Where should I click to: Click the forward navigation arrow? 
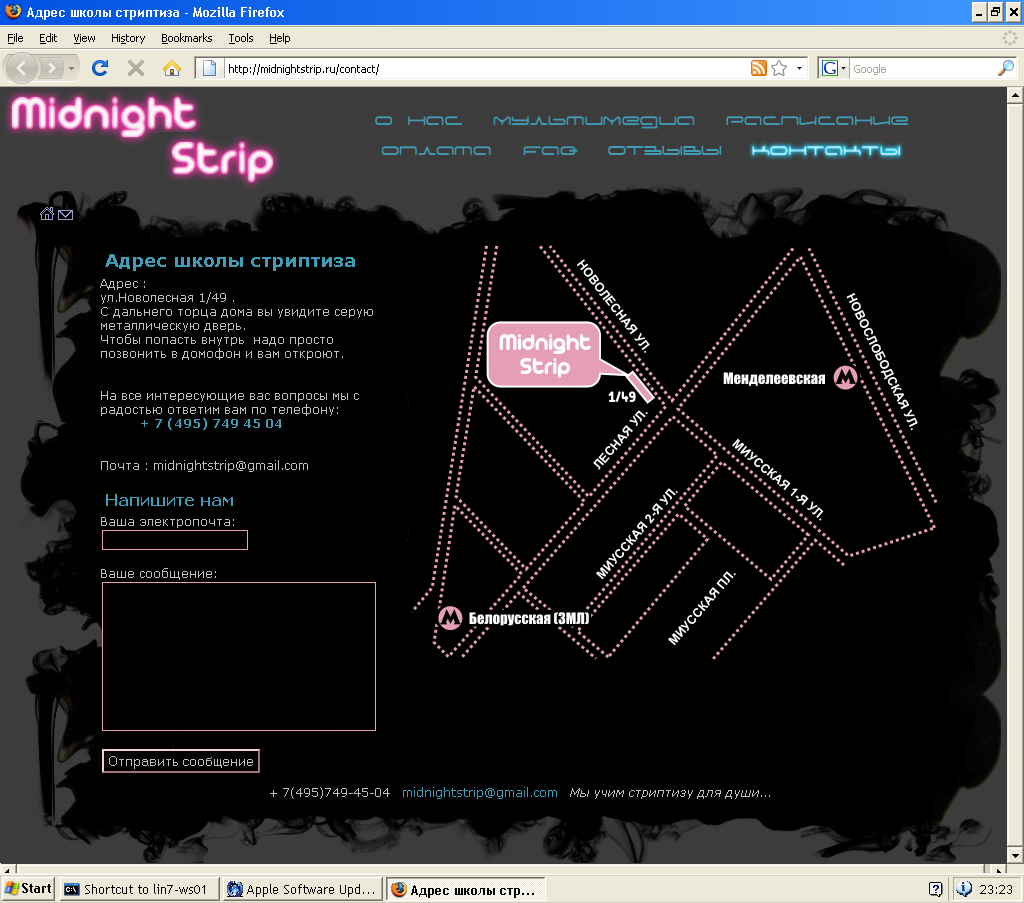point(51,68)
